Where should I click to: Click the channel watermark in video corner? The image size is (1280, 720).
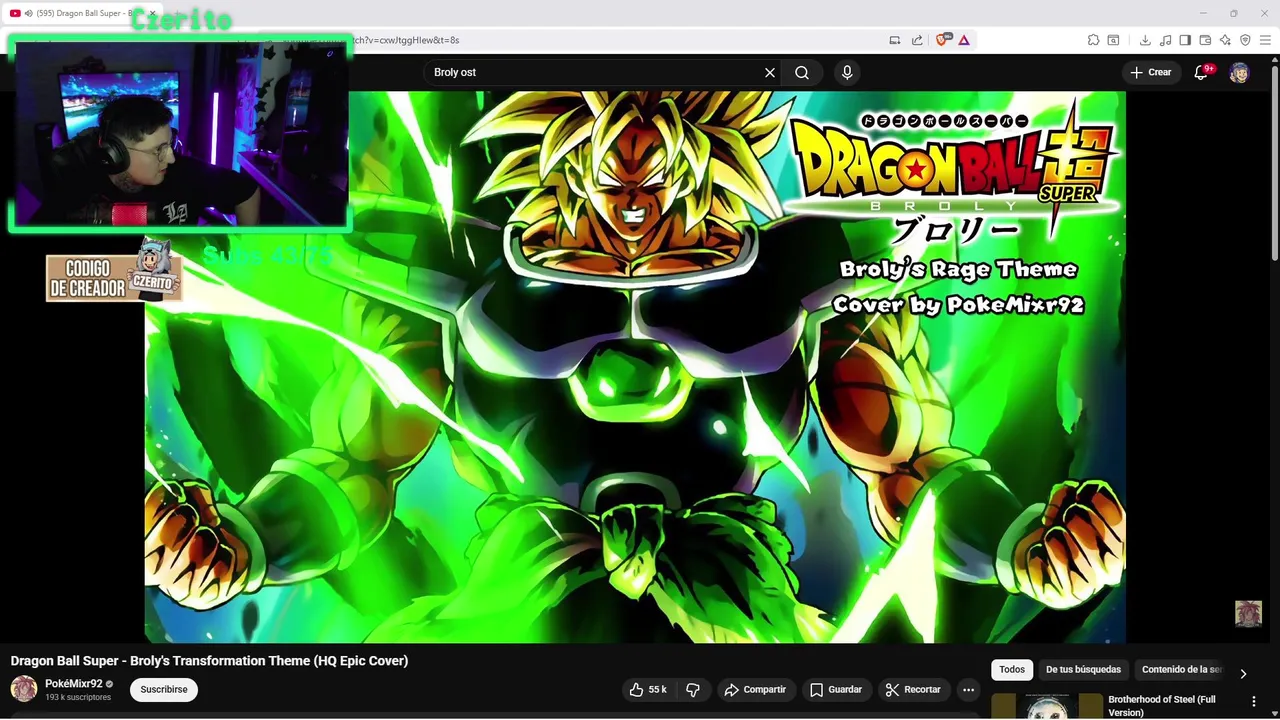click(x=1248, y=614)
